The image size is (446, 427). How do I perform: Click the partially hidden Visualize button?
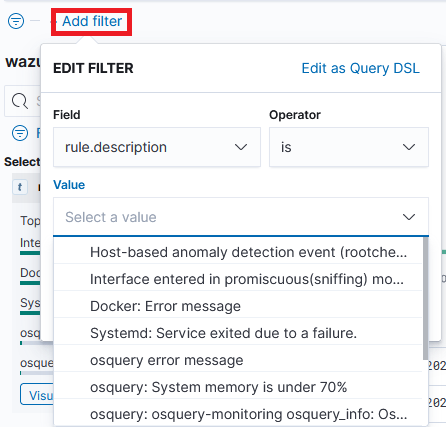click(x=37, y=395)
